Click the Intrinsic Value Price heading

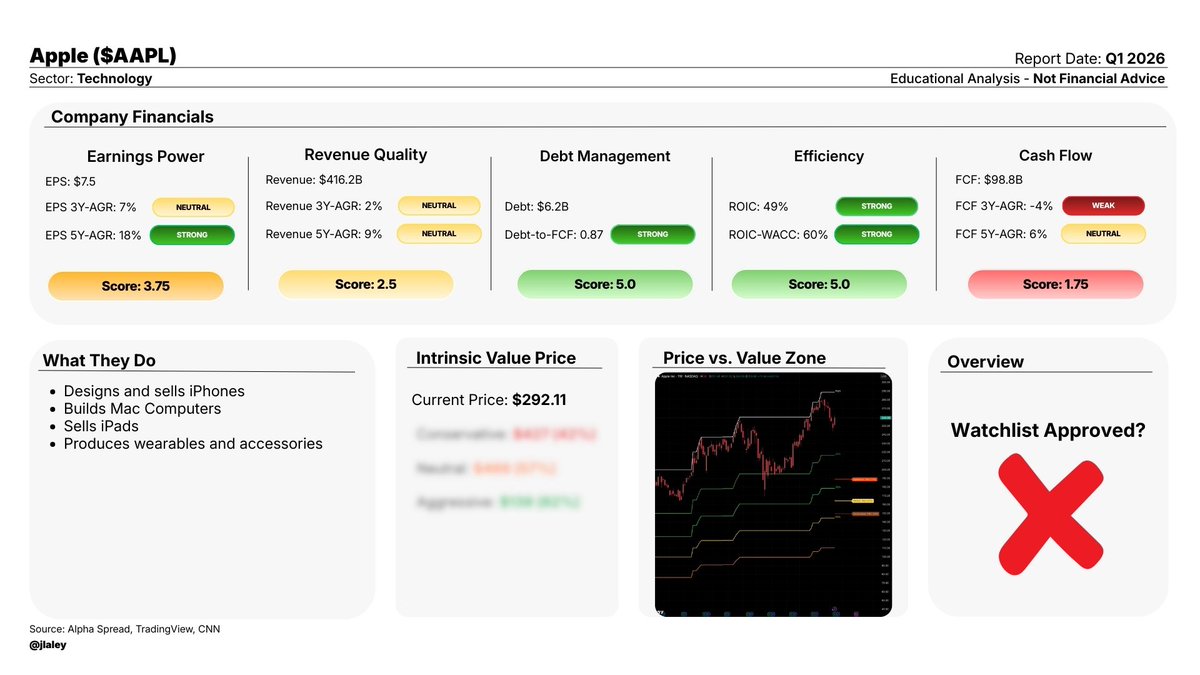coord(496,358)
